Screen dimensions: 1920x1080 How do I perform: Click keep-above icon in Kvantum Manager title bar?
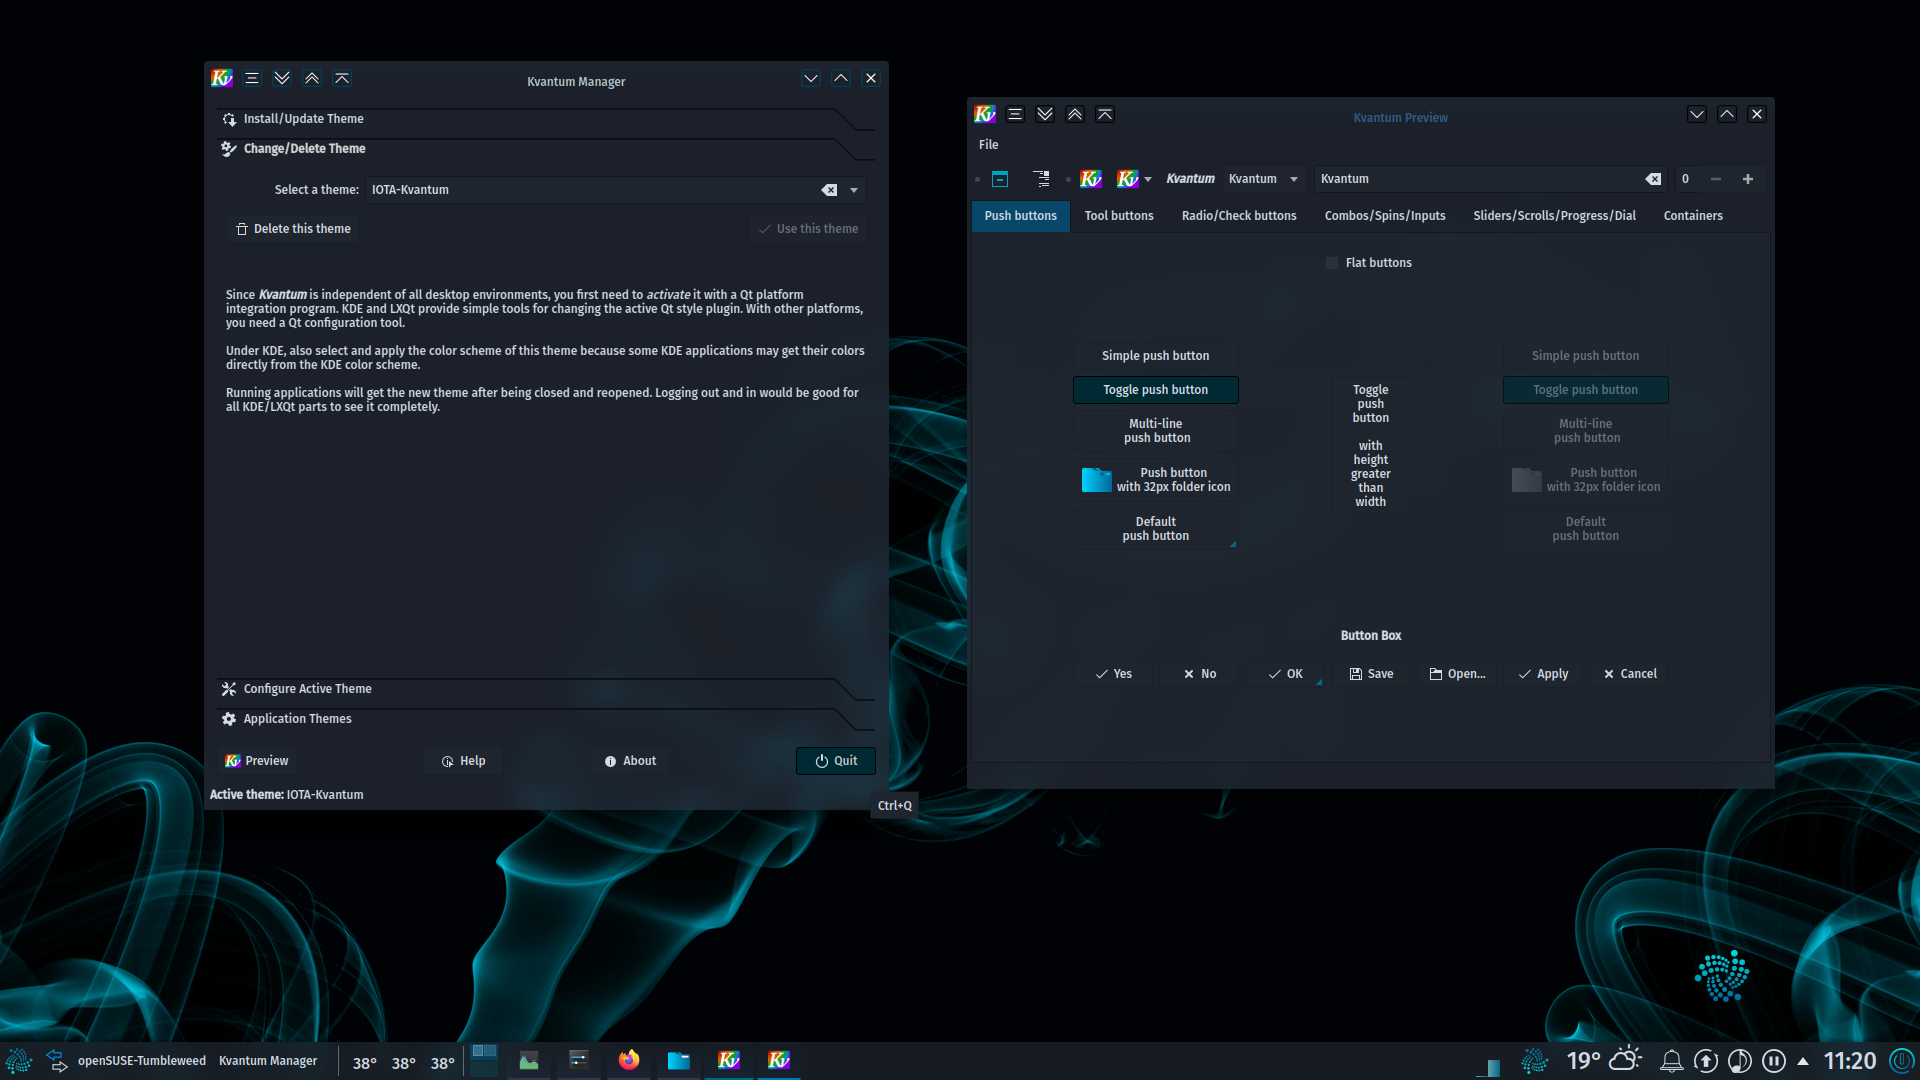point(342,78)
